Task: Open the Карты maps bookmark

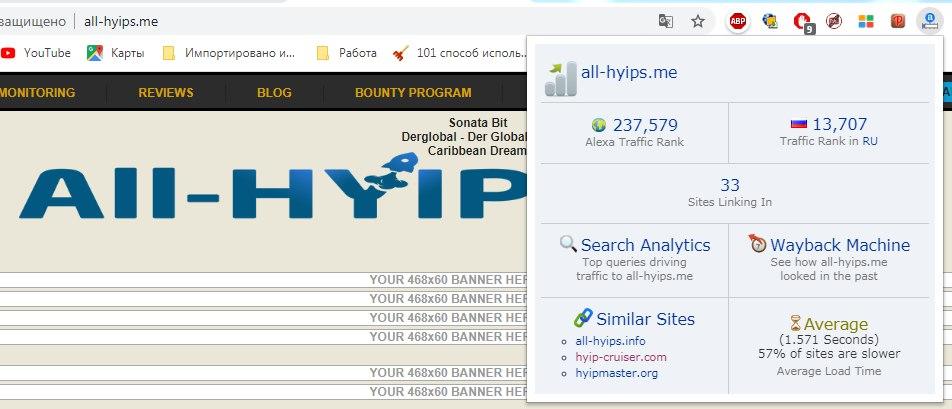Action: (x=115, y=53)
